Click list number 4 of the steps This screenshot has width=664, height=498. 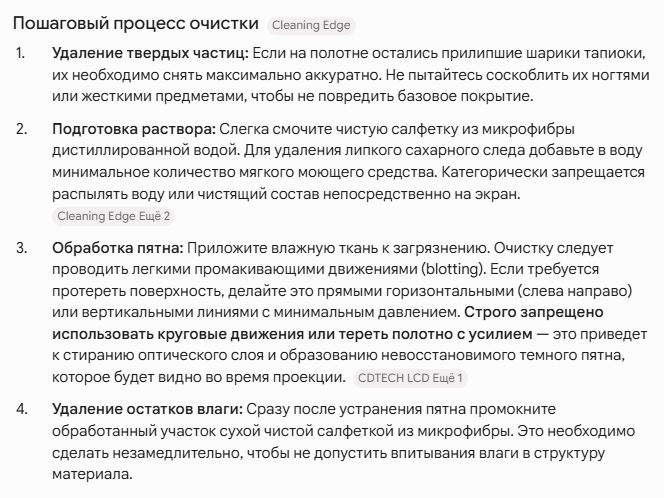[x=22, y=409]
